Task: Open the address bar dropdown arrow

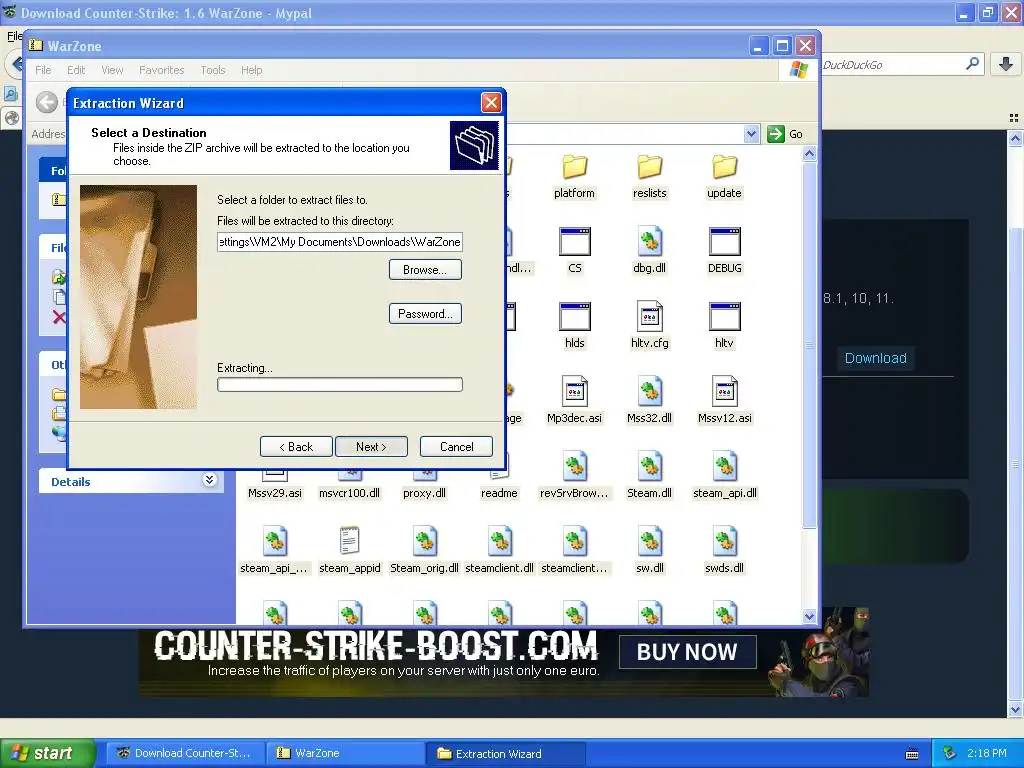Action: click(x=751, y=134)
